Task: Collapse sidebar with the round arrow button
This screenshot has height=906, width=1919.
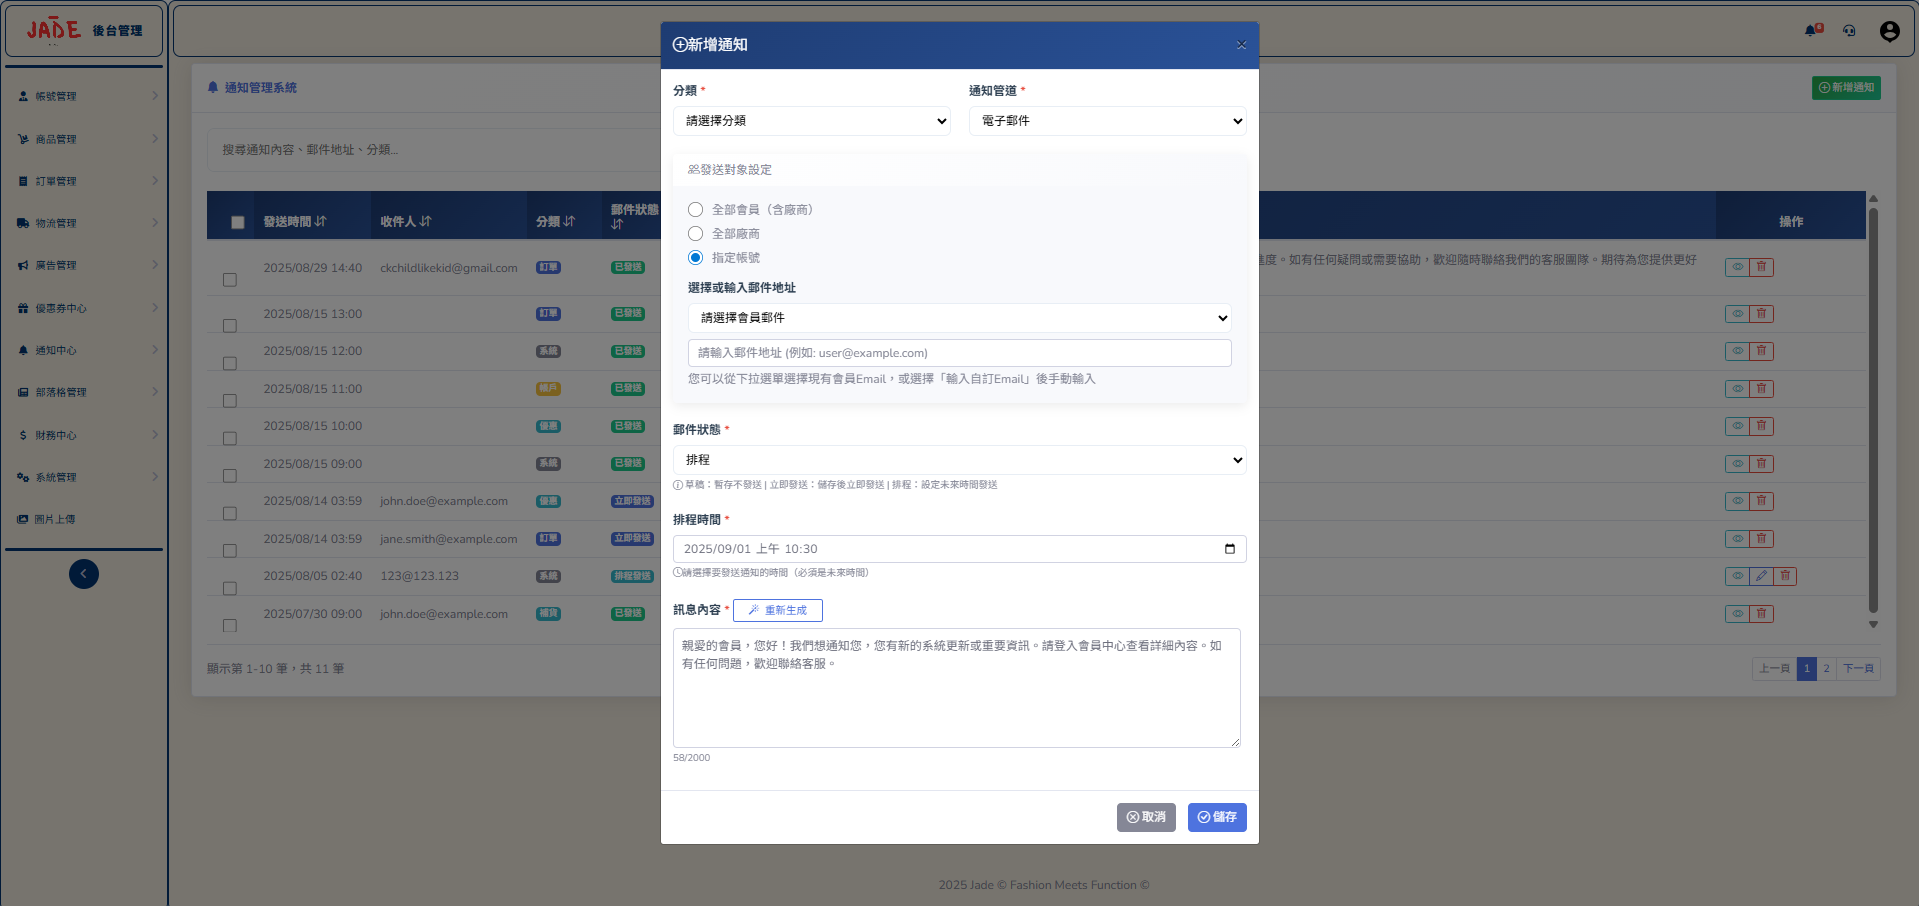Action: pos(84,574)
